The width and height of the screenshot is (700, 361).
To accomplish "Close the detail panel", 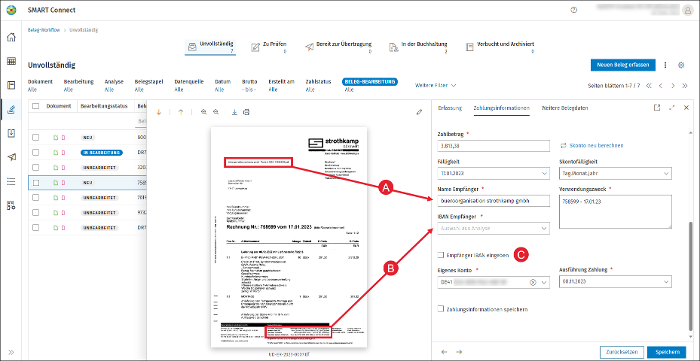I will [x=687, y=108].
